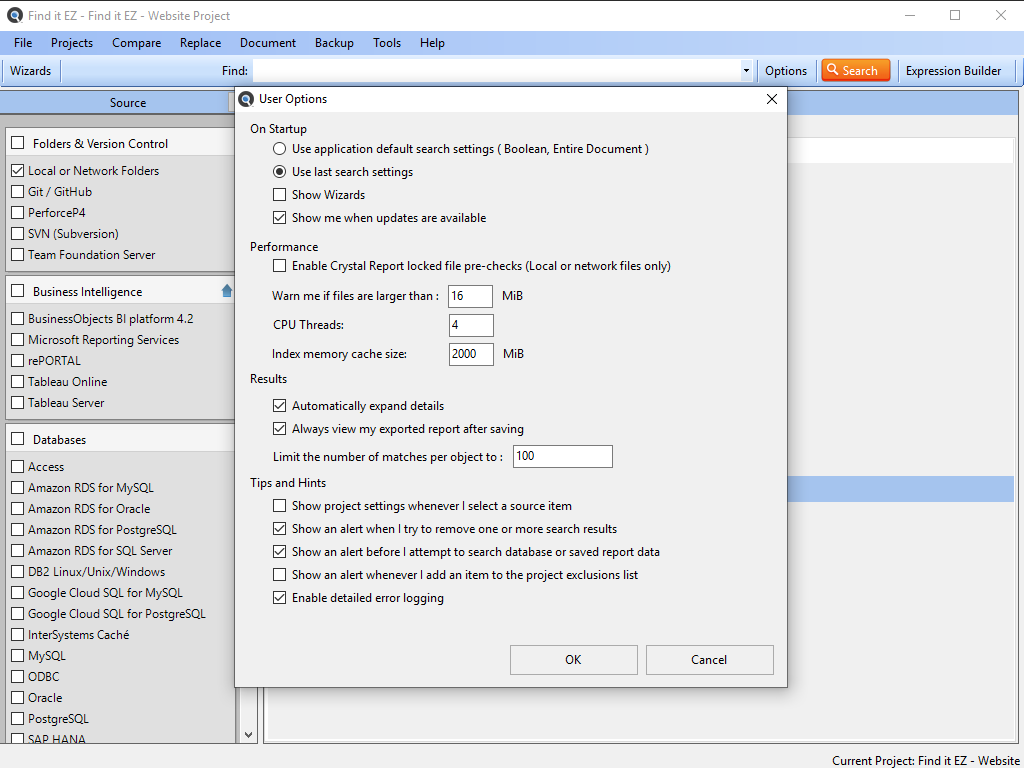Uncheck Automatically expand details

click(x=280, y=406)
